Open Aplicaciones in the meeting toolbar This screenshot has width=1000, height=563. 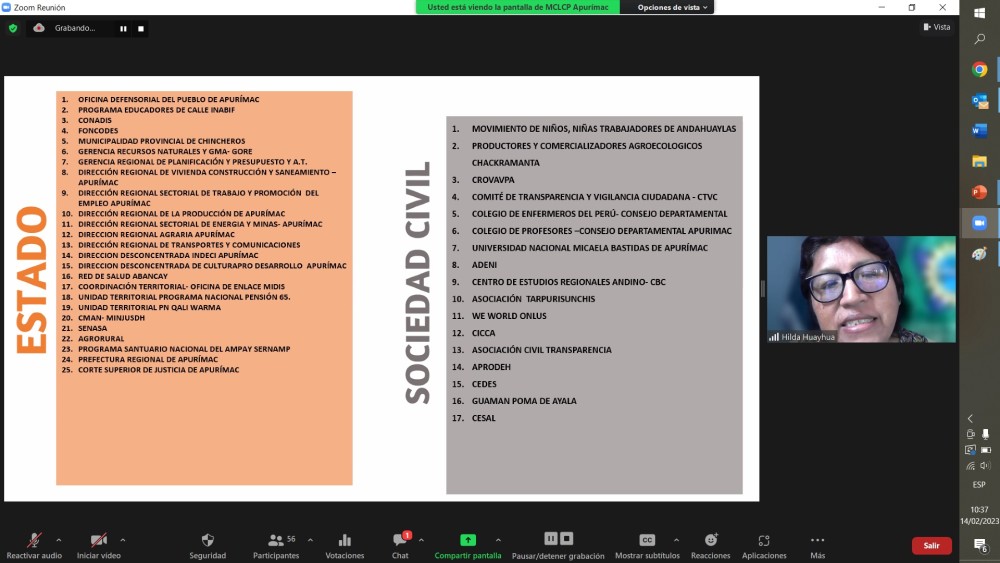tap(764, 540)
